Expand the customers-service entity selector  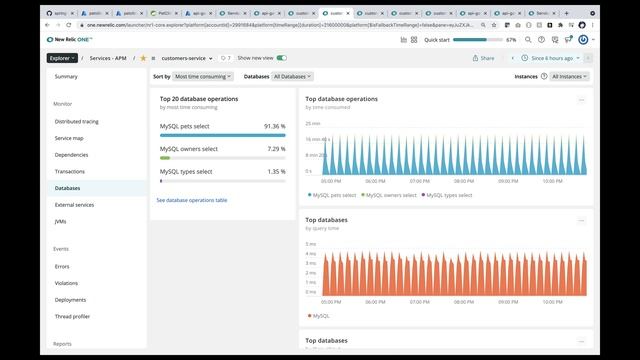187,58
